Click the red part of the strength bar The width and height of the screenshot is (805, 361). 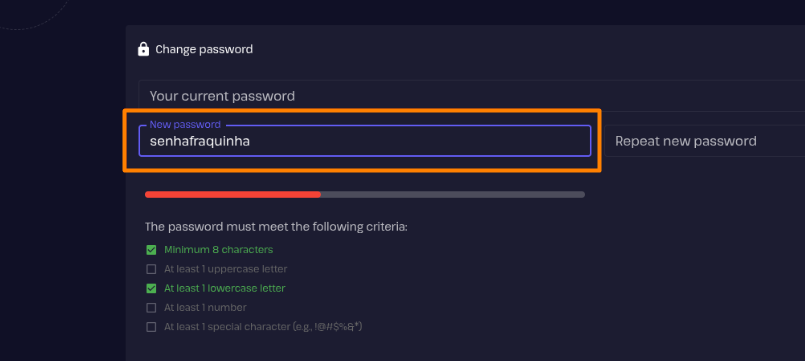pos(233,195)
